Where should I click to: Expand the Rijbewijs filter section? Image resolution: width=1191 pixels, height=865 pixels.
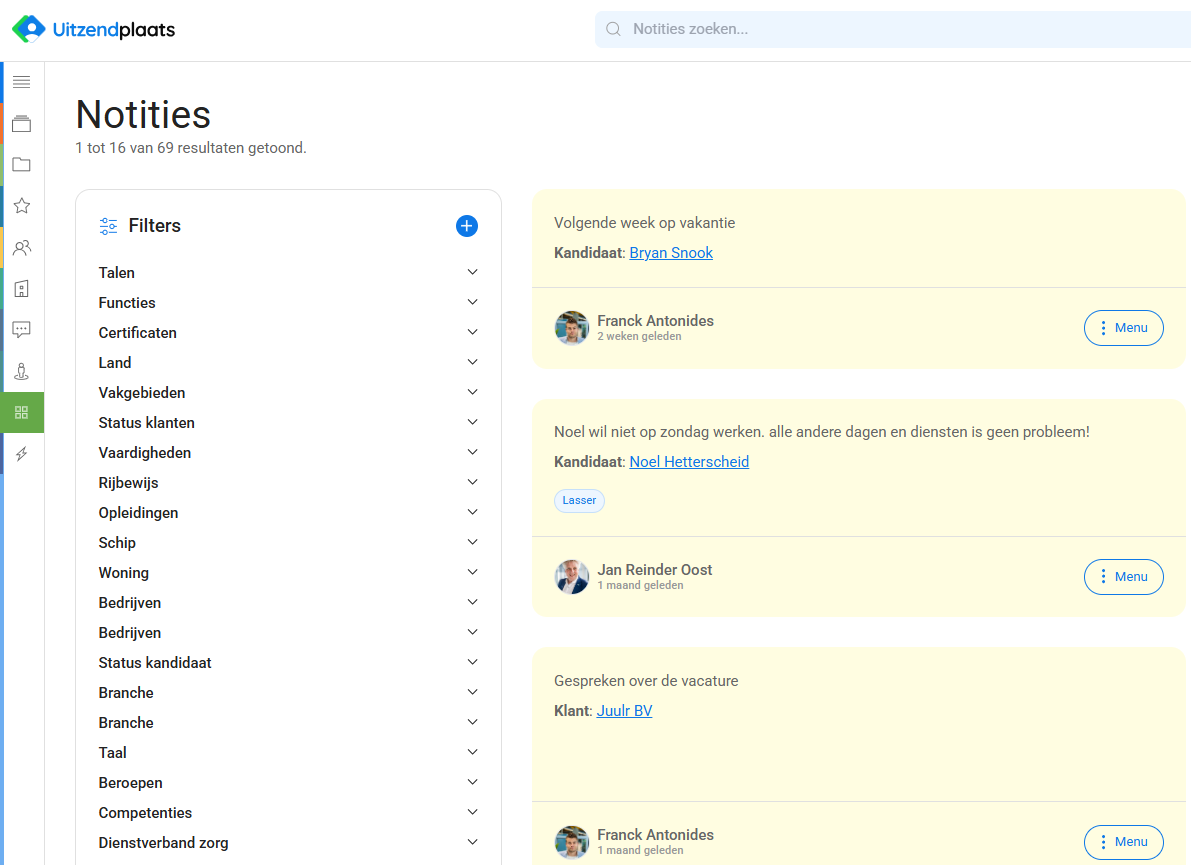pos(288,483)
